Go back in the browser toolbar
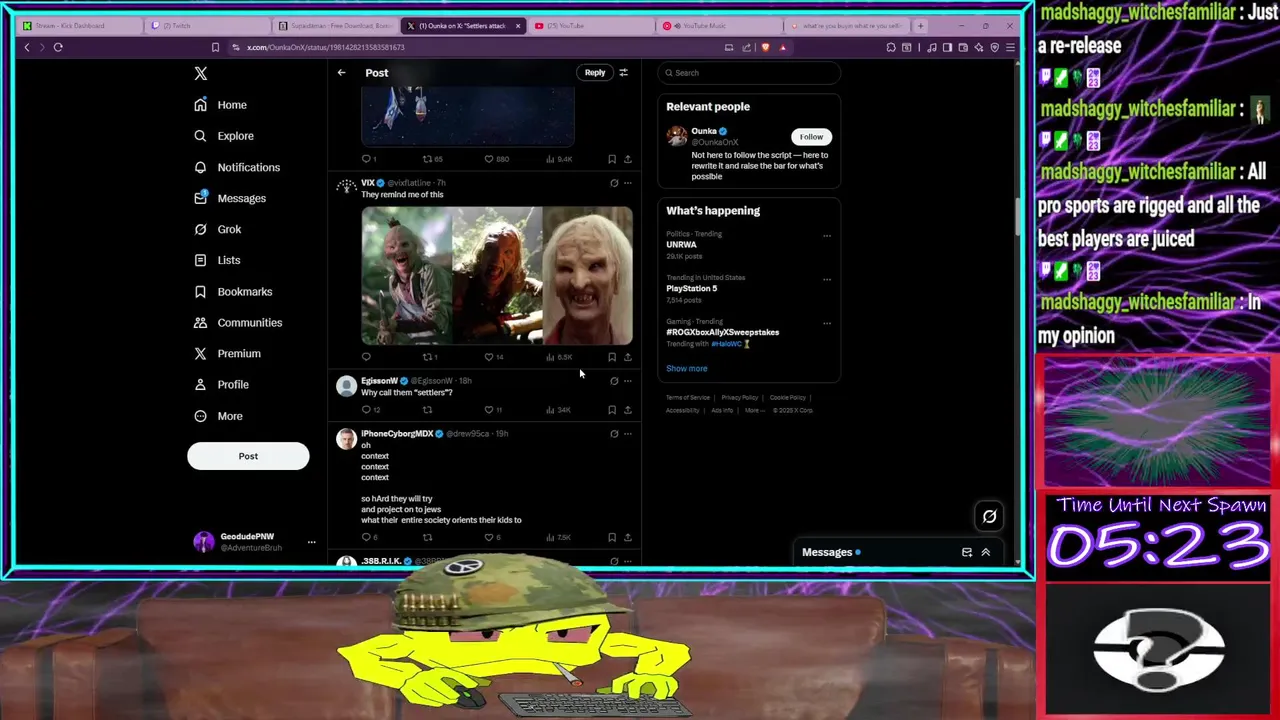 [27, 47]
